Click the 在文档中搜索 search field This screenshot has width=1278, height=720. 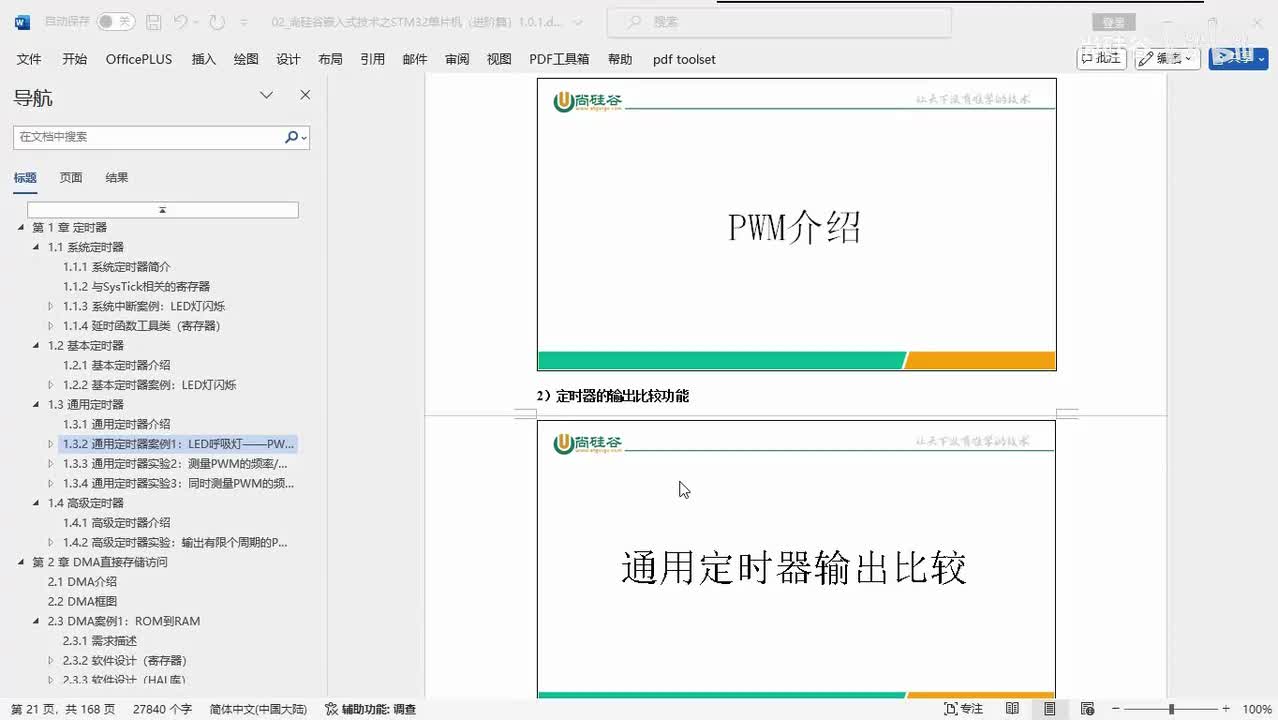(148, 137)
